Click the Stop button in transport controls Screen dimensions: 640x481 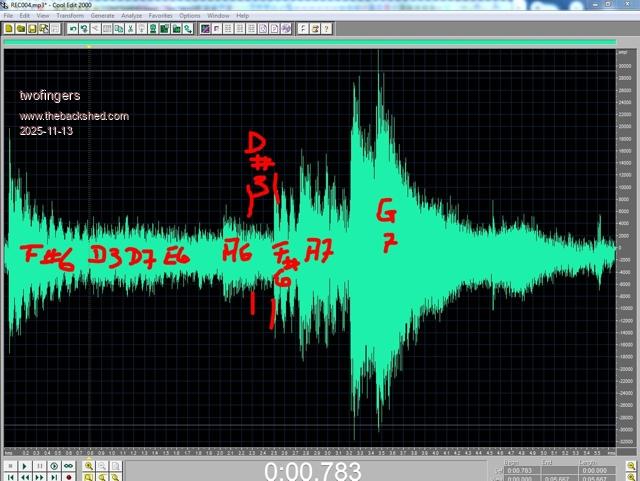click(x=9, y=466)
